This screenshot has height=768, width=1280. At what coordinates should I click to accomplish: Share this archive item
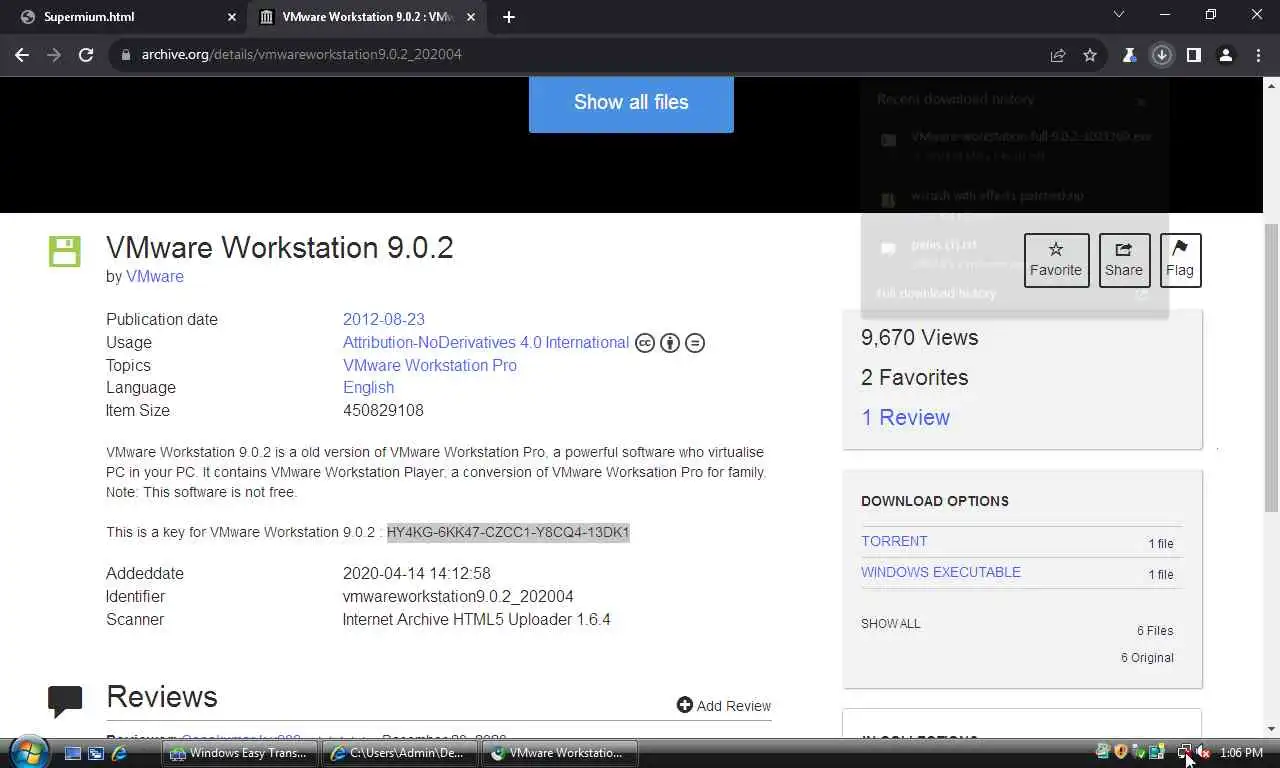[1124, 260]
